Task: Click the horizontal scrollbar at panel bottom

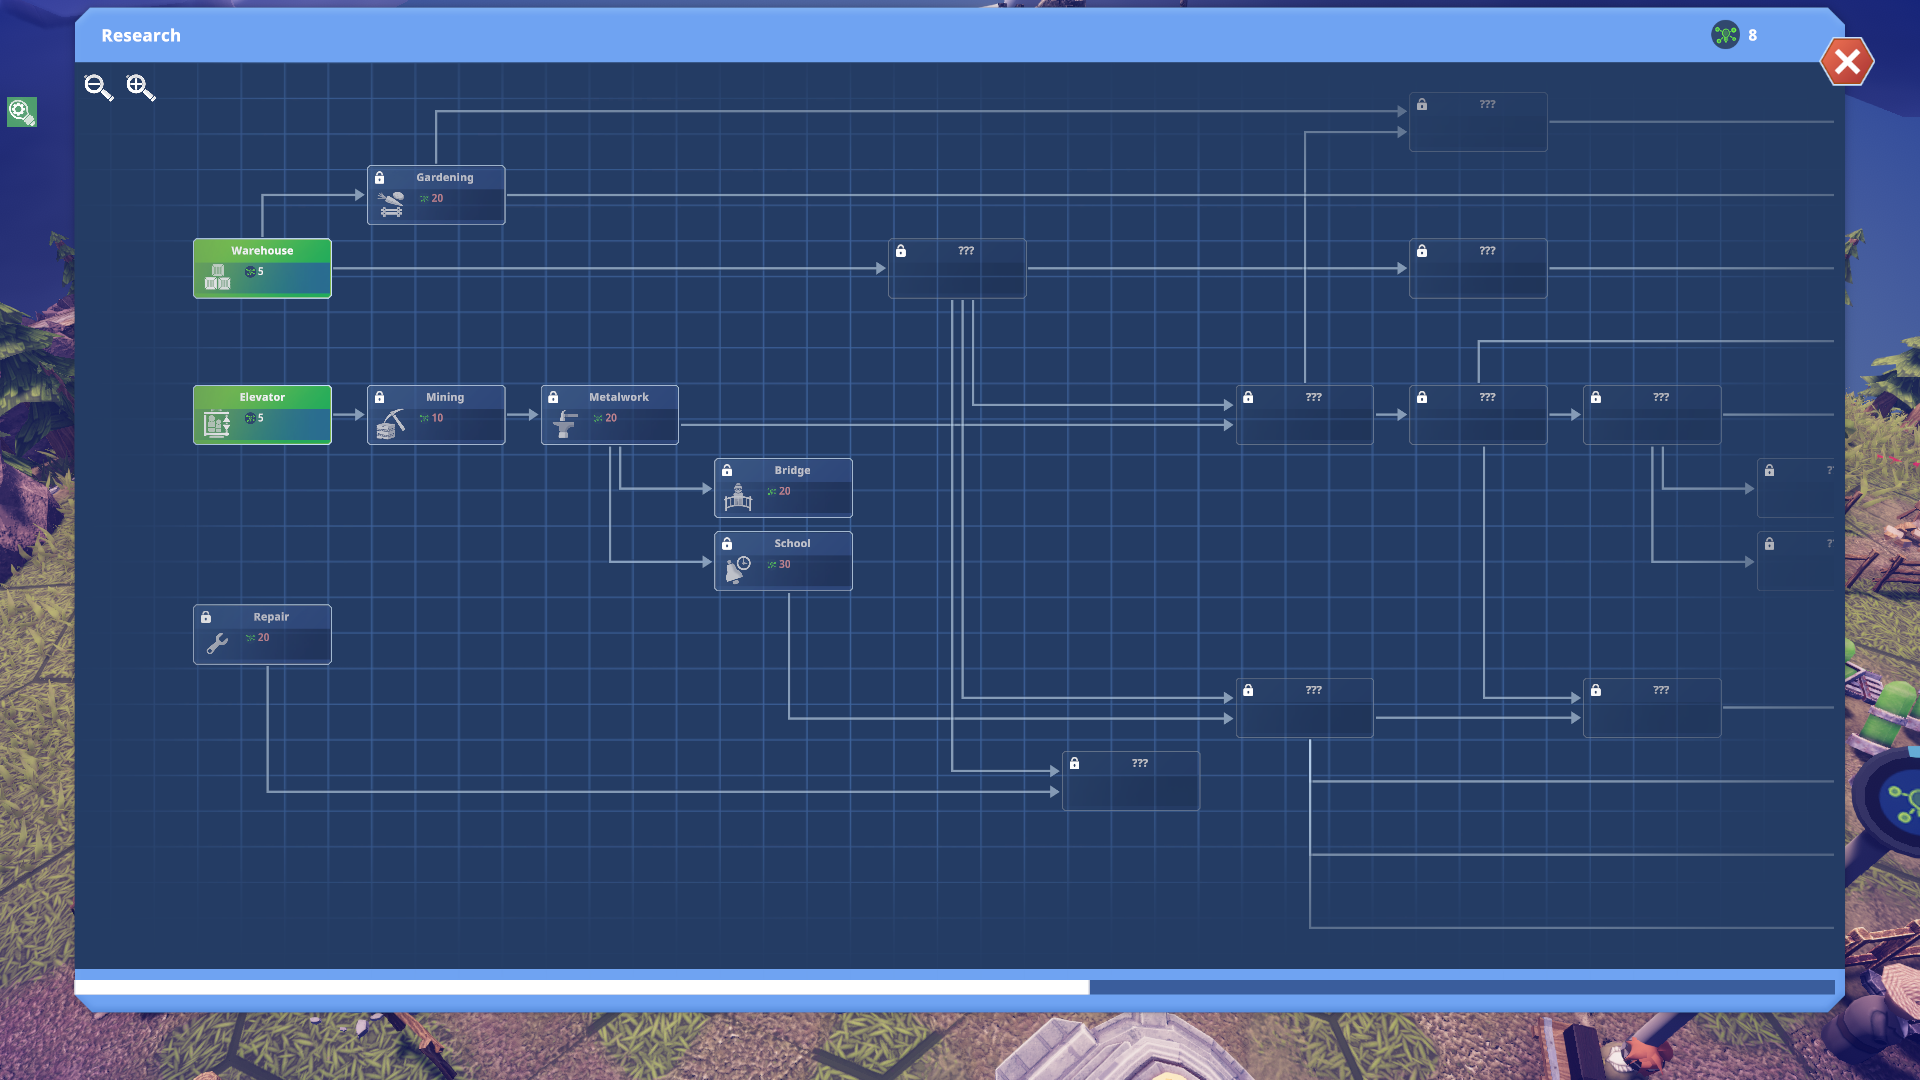Action: pos(582,987)
